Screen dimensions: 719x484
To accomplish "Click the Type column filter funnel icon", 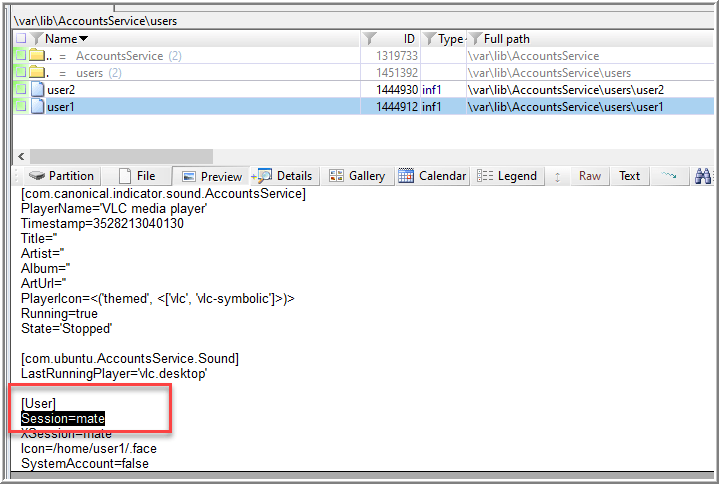I will (x=429, y=39).
